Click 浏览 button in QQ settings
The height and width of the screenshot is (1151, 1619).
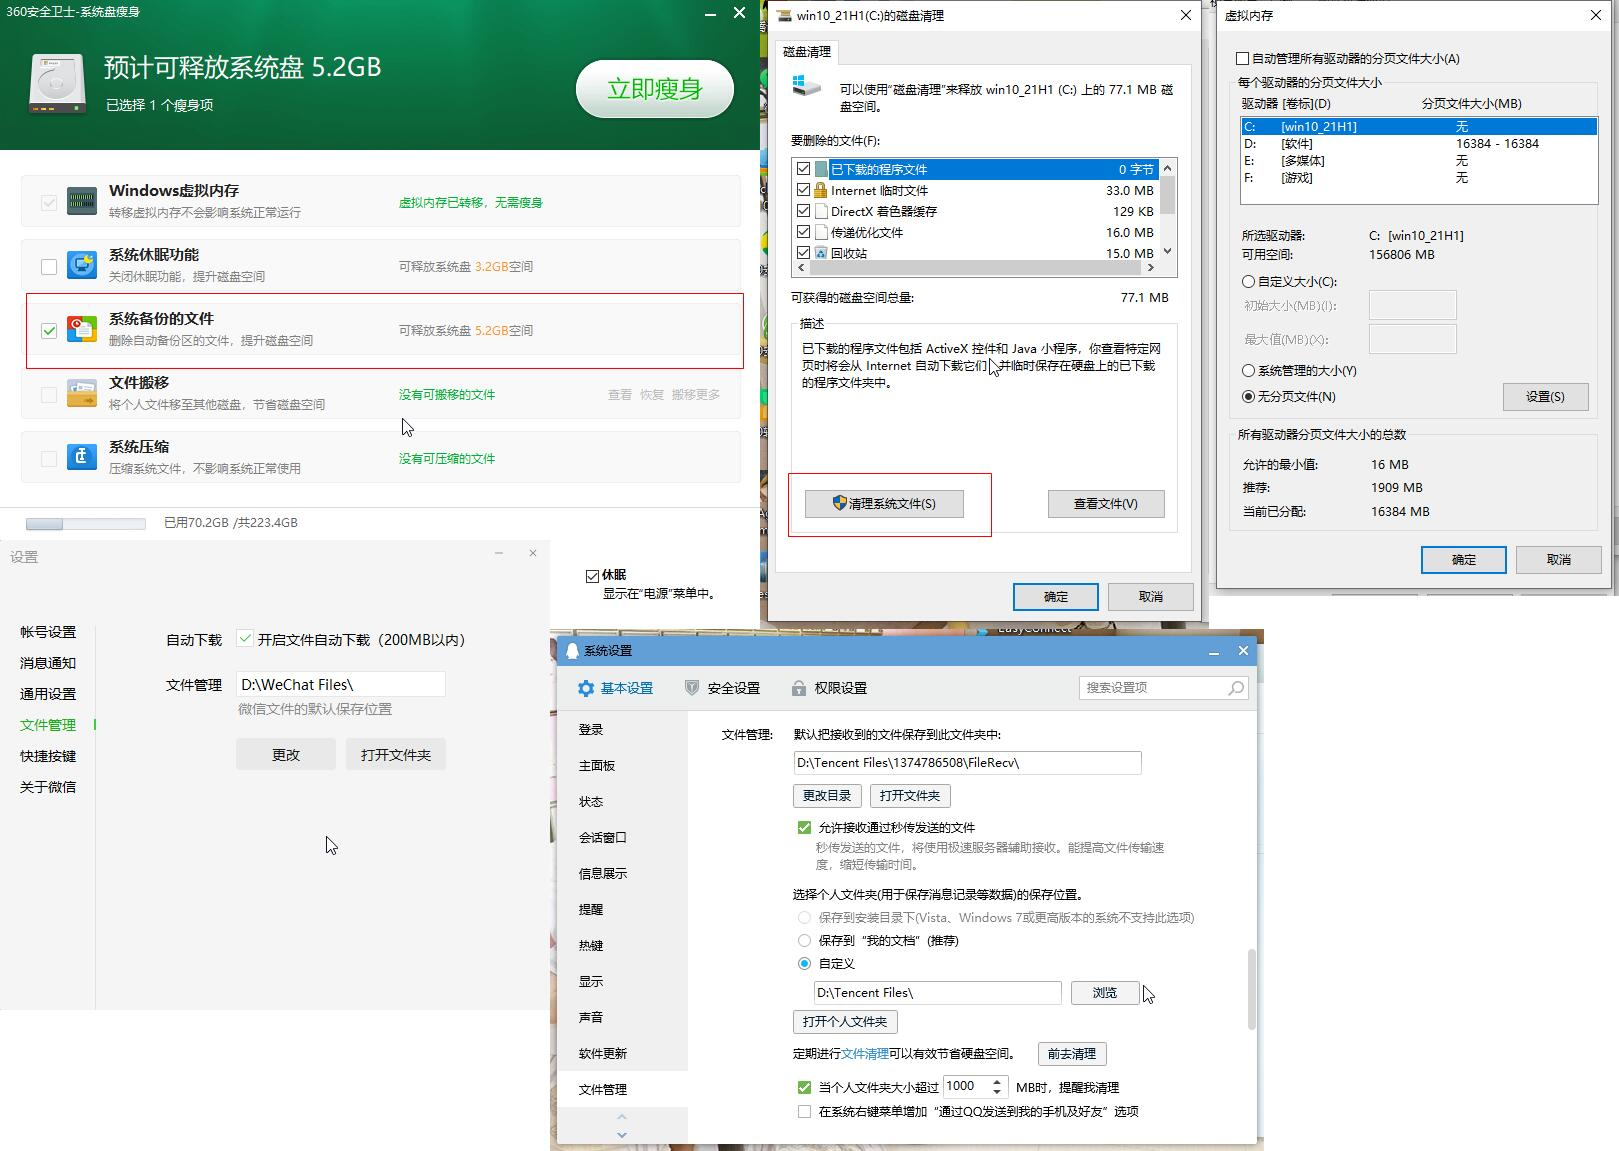pos(1105,992)
